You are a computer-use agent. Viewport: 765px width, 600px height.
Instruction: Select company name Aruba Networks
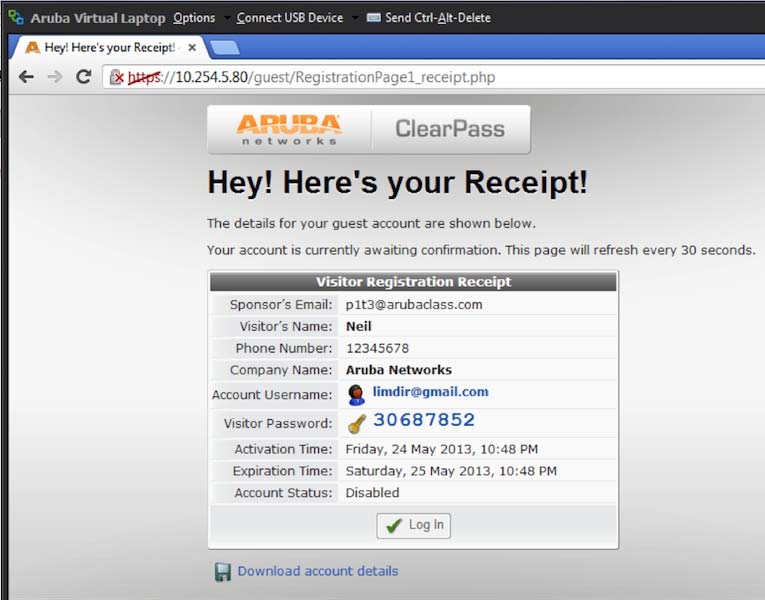click(399, 370)
